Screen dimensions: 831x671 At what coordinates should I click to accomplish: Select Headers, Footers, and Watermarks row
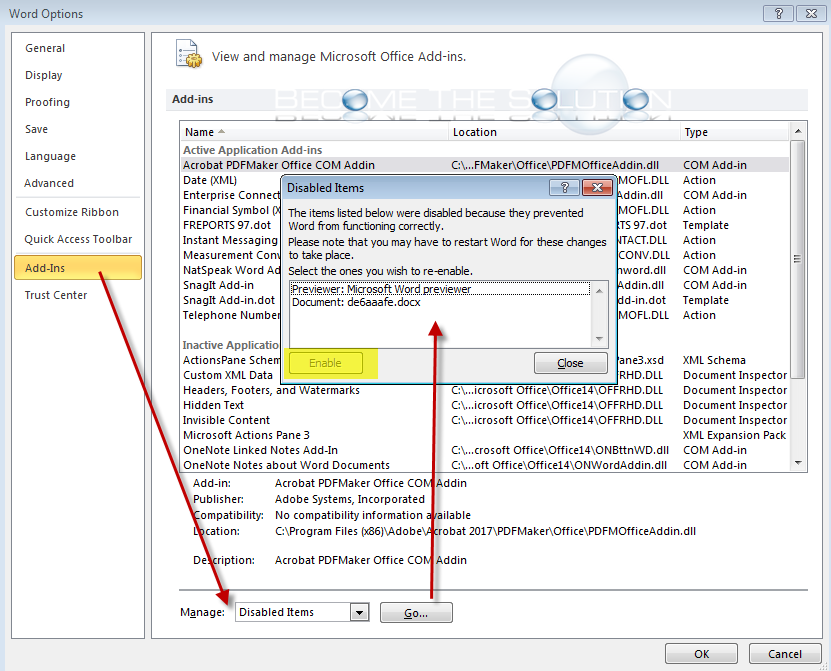click(484, 390)
